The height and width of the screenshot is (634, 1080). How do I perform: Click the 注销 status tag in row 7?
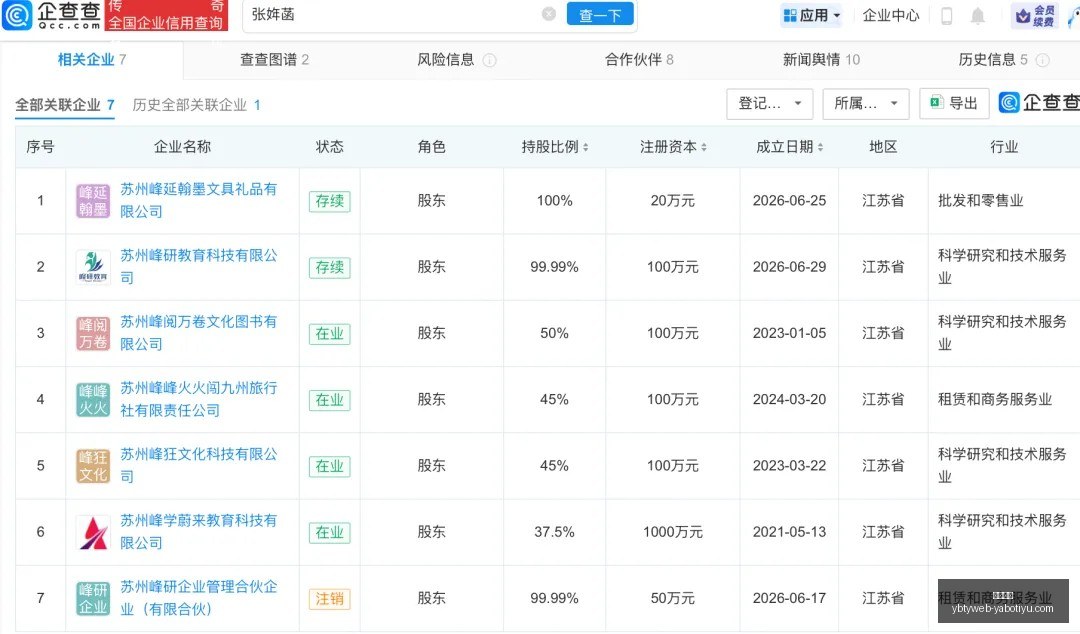(329, 599)
